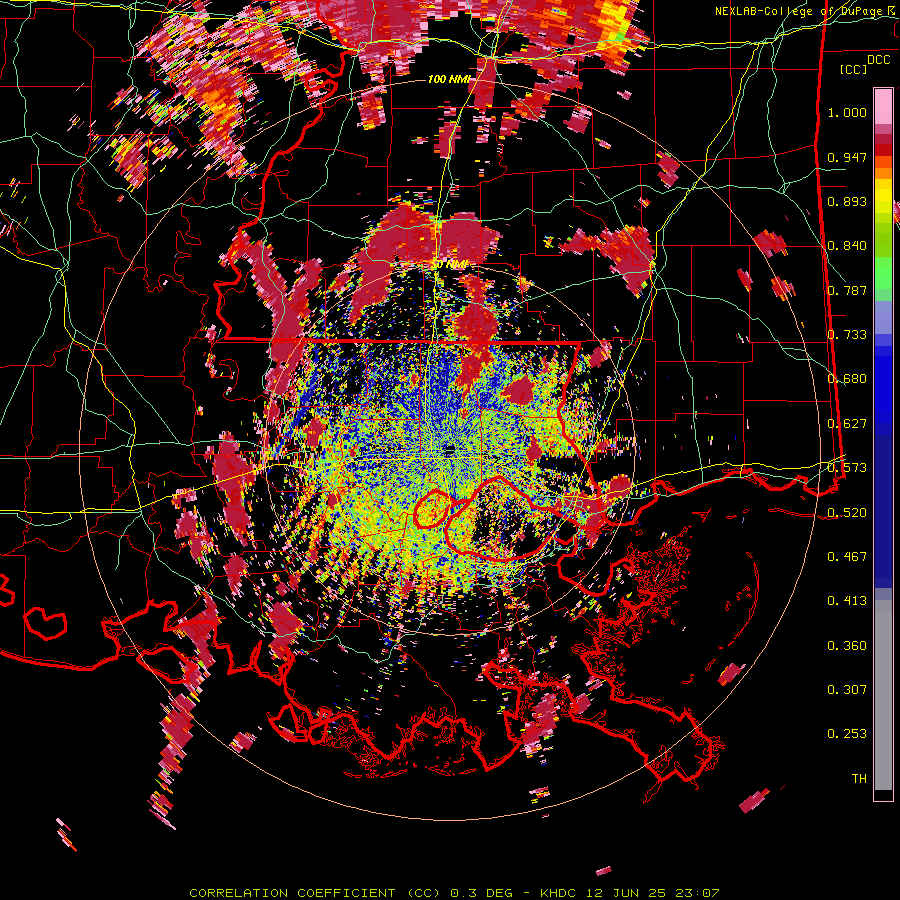Click the Correlation Coefficient caption at bottom
This screenshot has width=900, height=900.
tap(454, 893)
